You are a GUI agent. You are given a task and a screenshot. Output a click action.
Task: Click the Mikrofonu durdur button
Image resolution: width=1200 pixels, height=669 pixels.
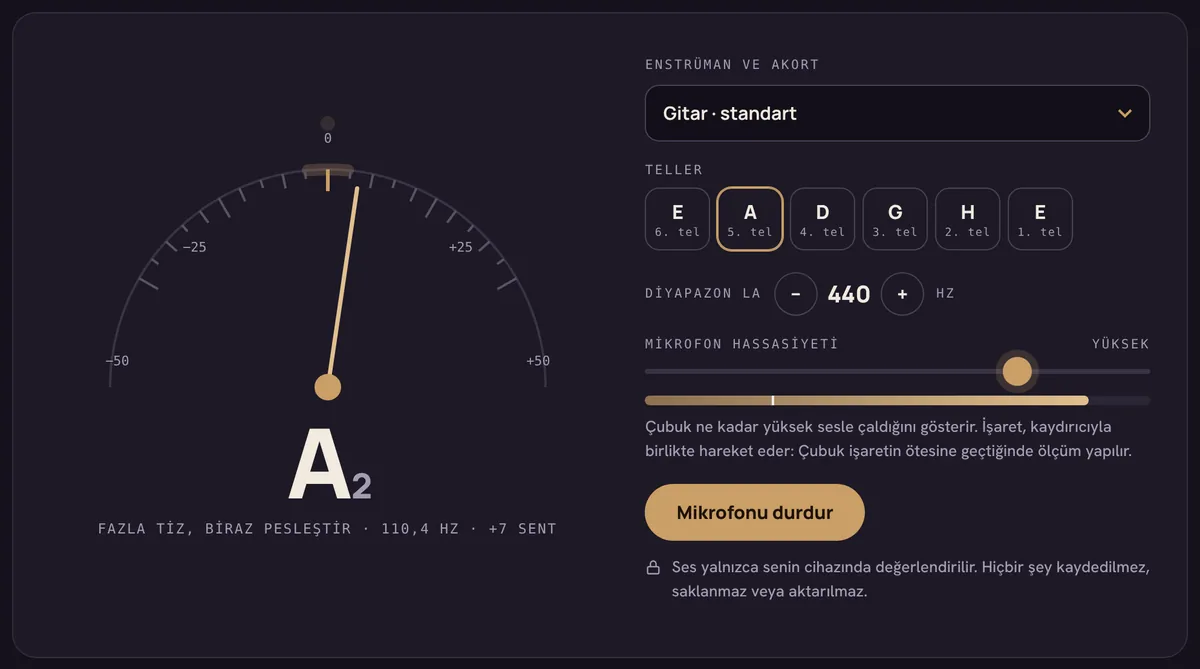coord(755,512)
